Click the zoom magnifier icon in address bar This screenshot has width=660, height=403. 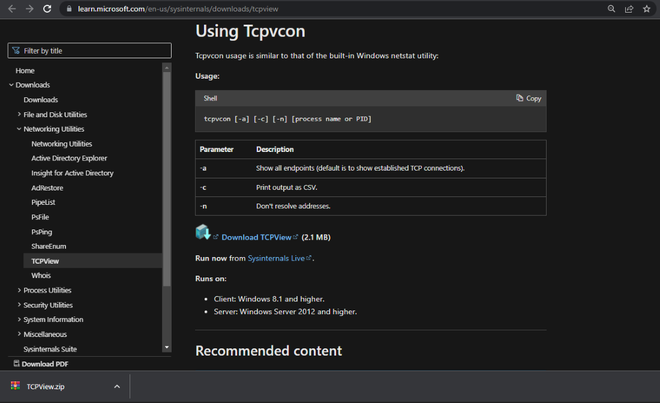611,8
